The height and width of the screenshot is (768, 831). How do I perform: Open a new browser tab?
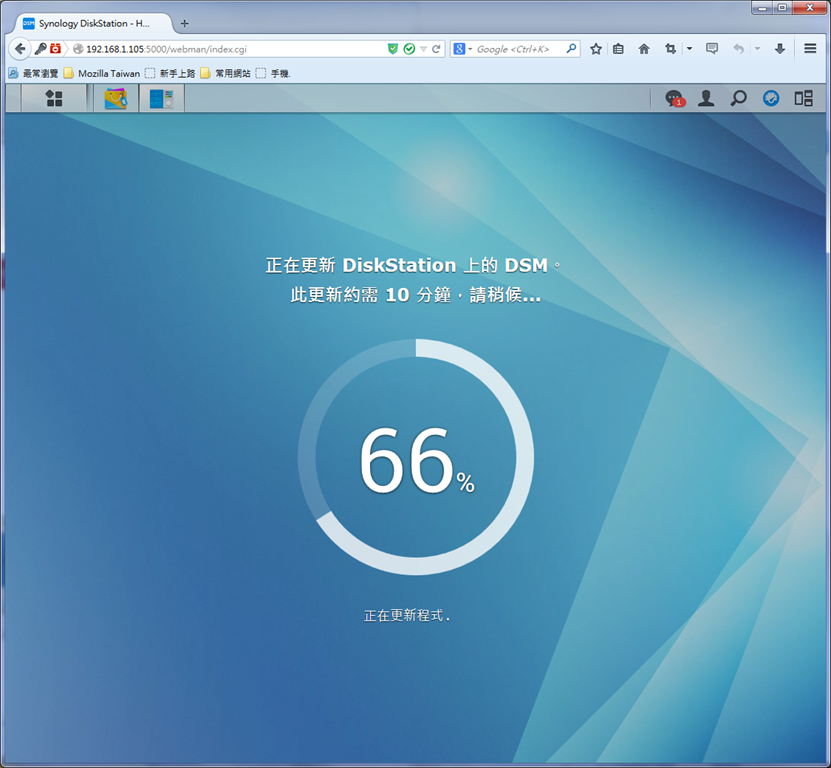[184, 23]
